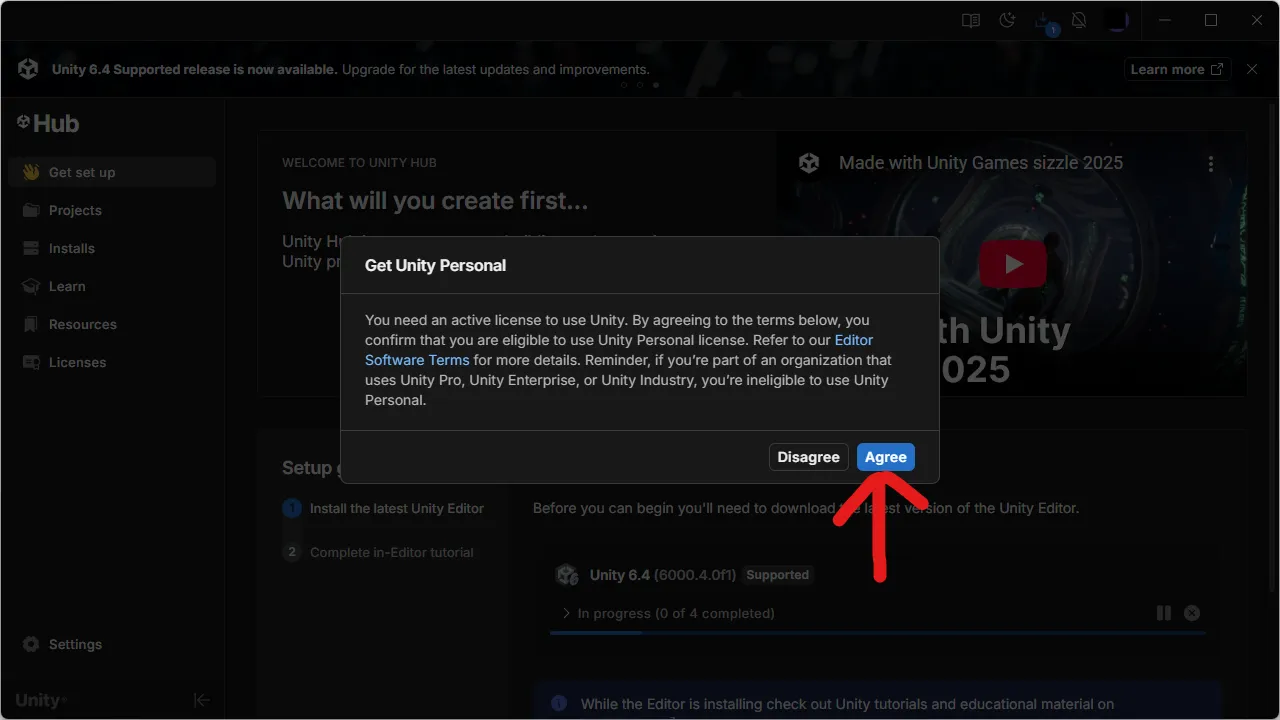1280x720 pixels.
Task: Open the documentation book icon in title bar
Action: coord(970,20)
